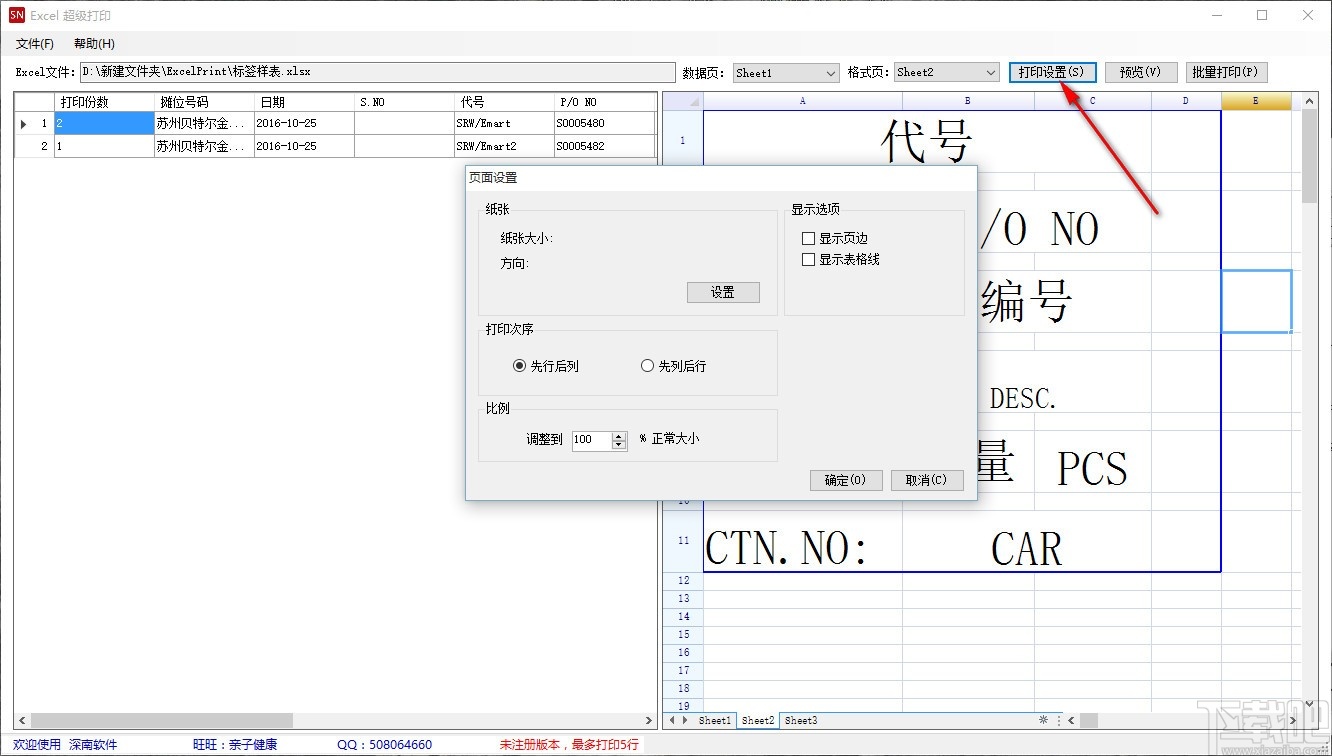Click the spreadsheet vertical scrollbar thumb

point(1310,156)
